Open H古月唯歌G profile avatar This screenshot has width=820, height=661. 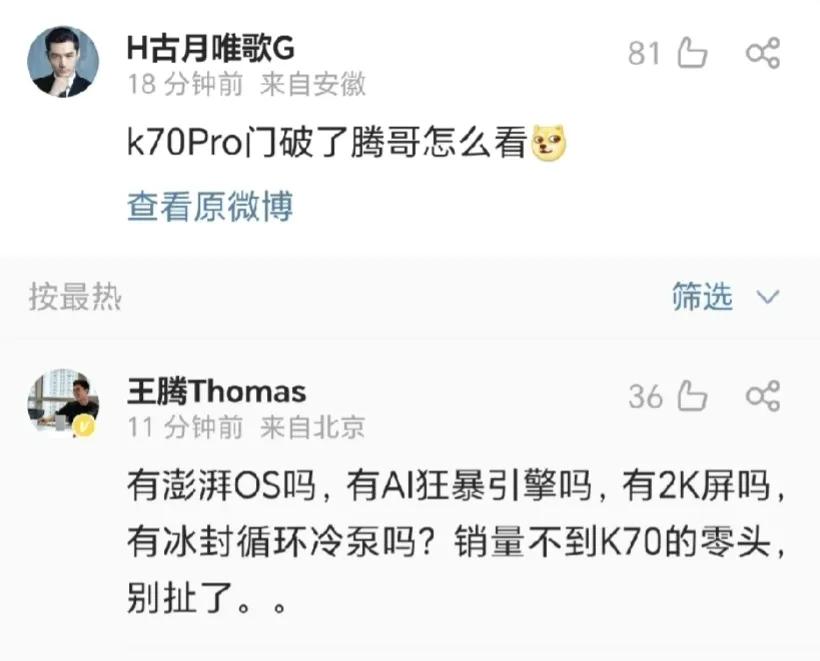point(63,62)
